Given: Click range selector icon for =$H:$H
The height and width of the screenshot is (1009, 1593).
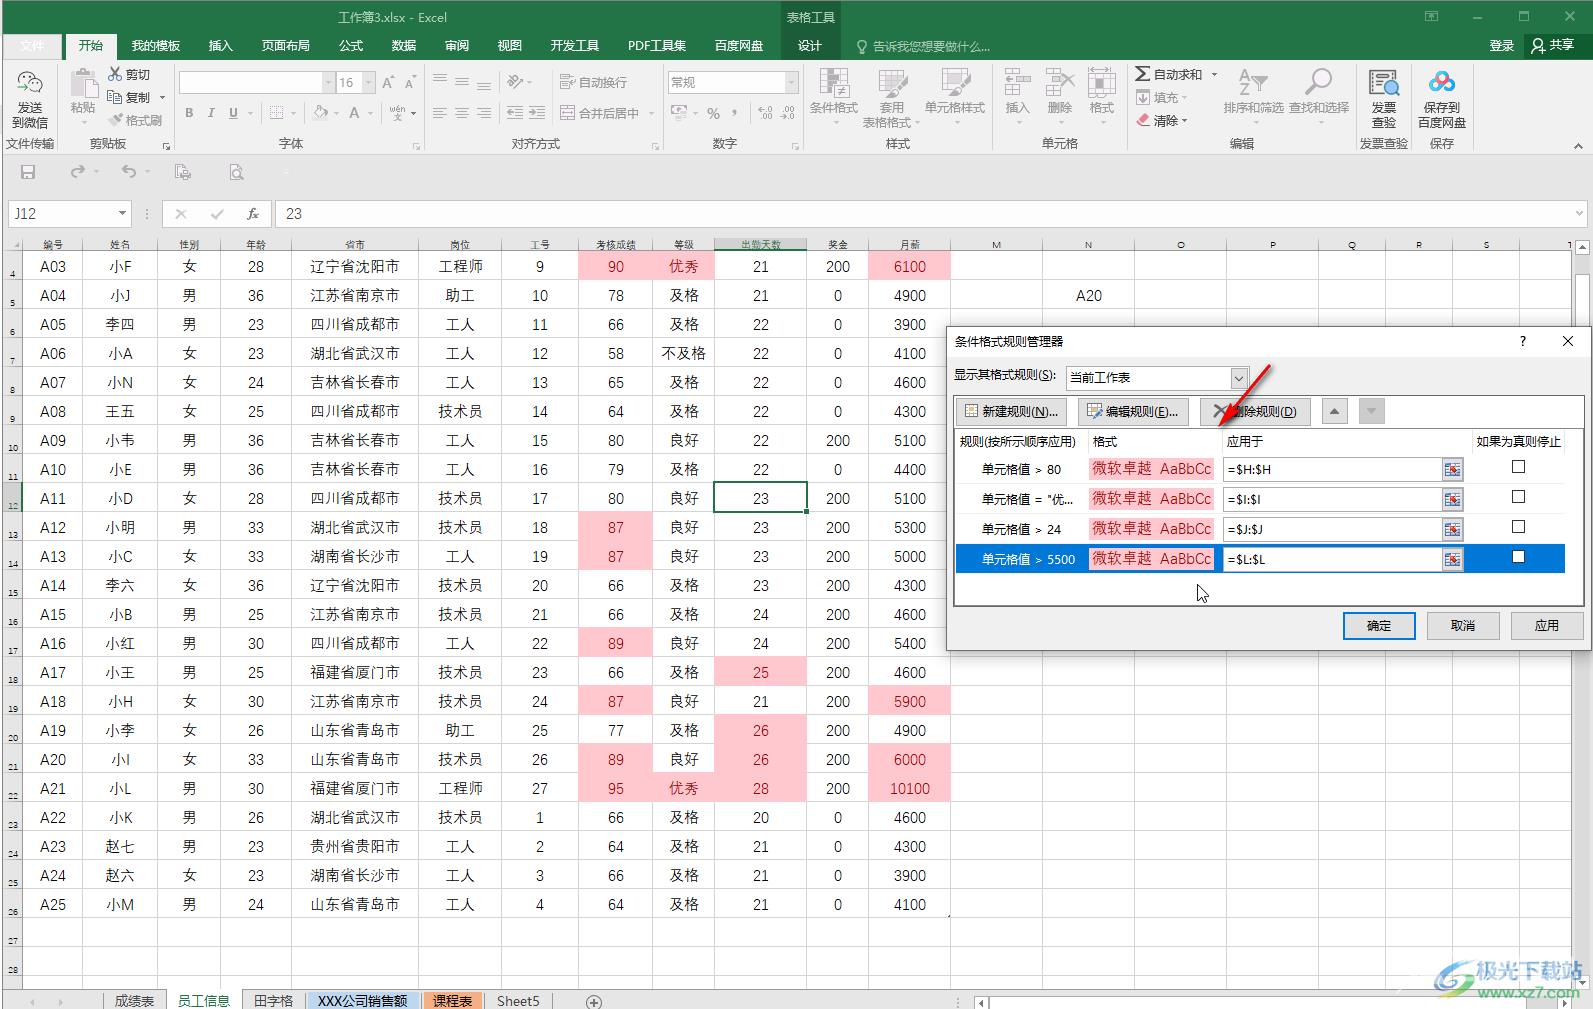Looking at the screenshot, I should [1452, 469].
